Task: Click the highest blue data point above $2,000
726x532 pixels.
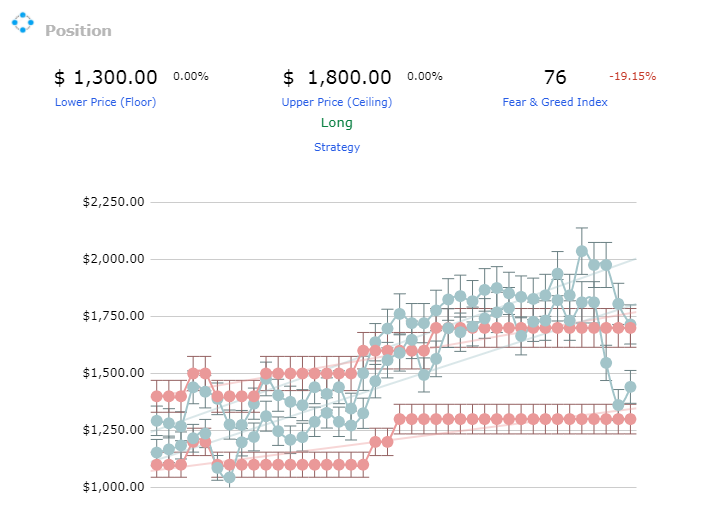Action: pos(582,251)
